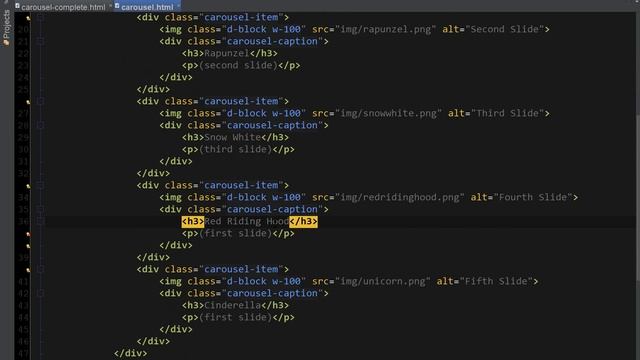Click the file icon on carousel.html tab

coord(117,6)
